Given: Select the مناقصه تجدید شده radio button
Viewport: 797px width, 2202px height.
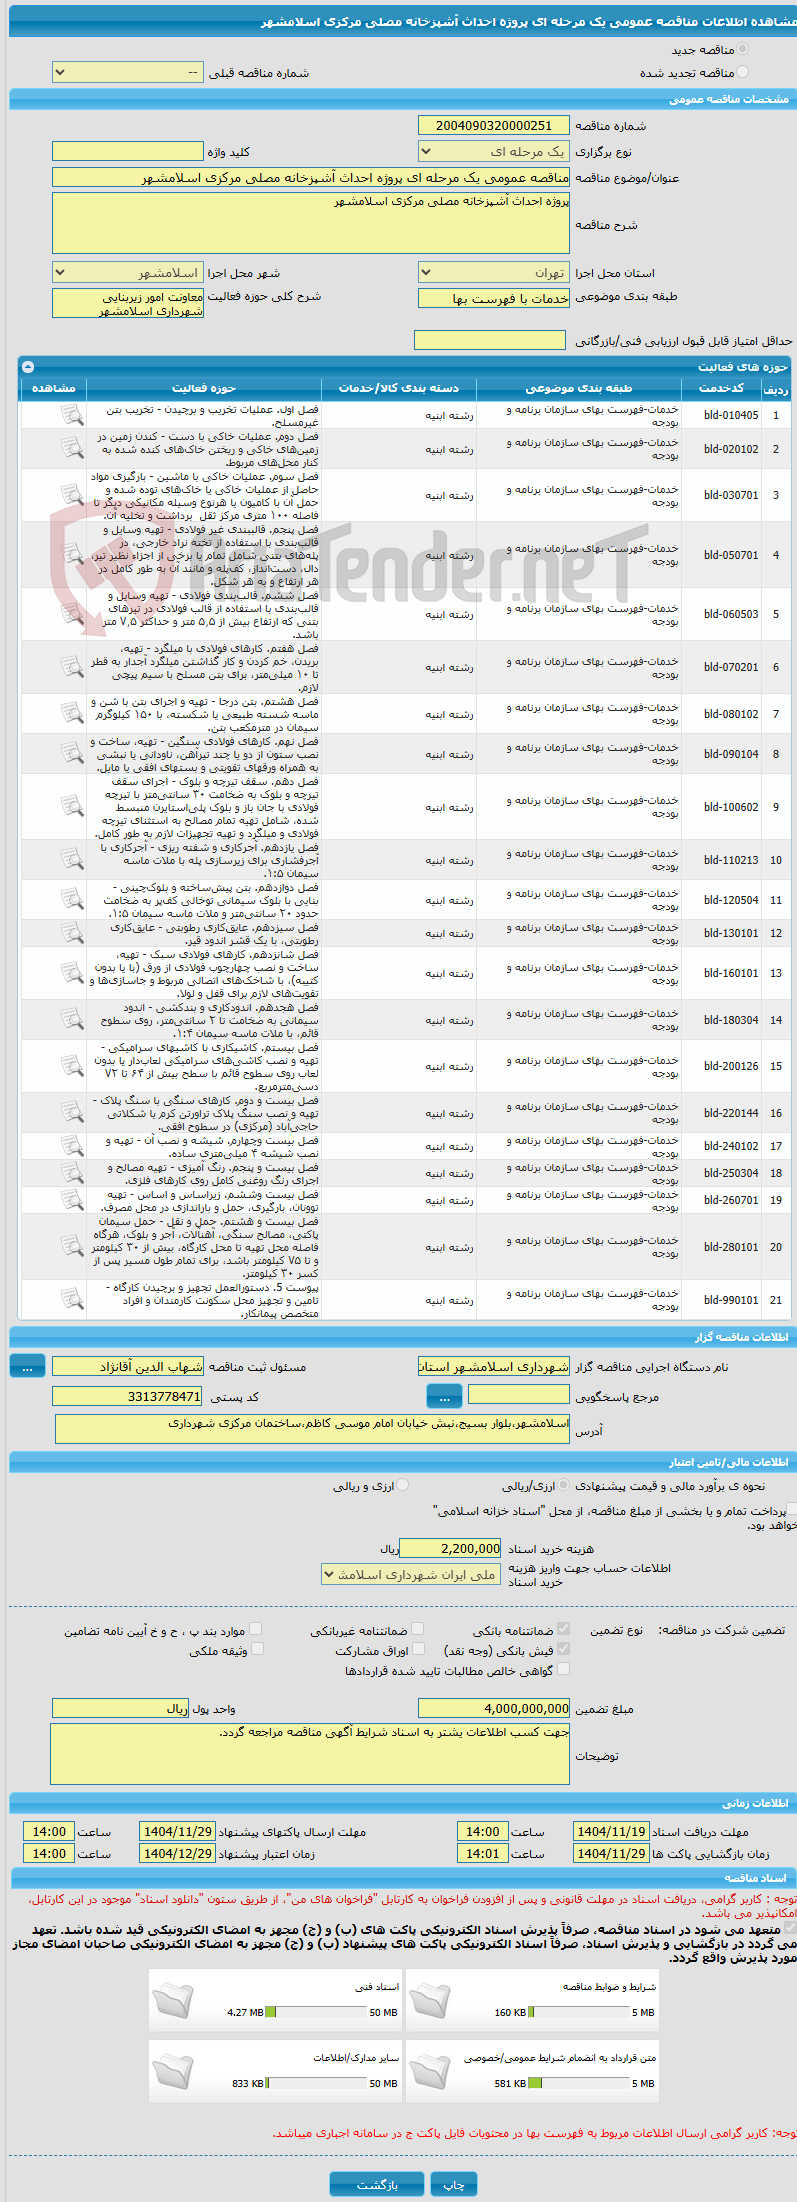Looking at the screenshot, I should [x=742, y=72].
